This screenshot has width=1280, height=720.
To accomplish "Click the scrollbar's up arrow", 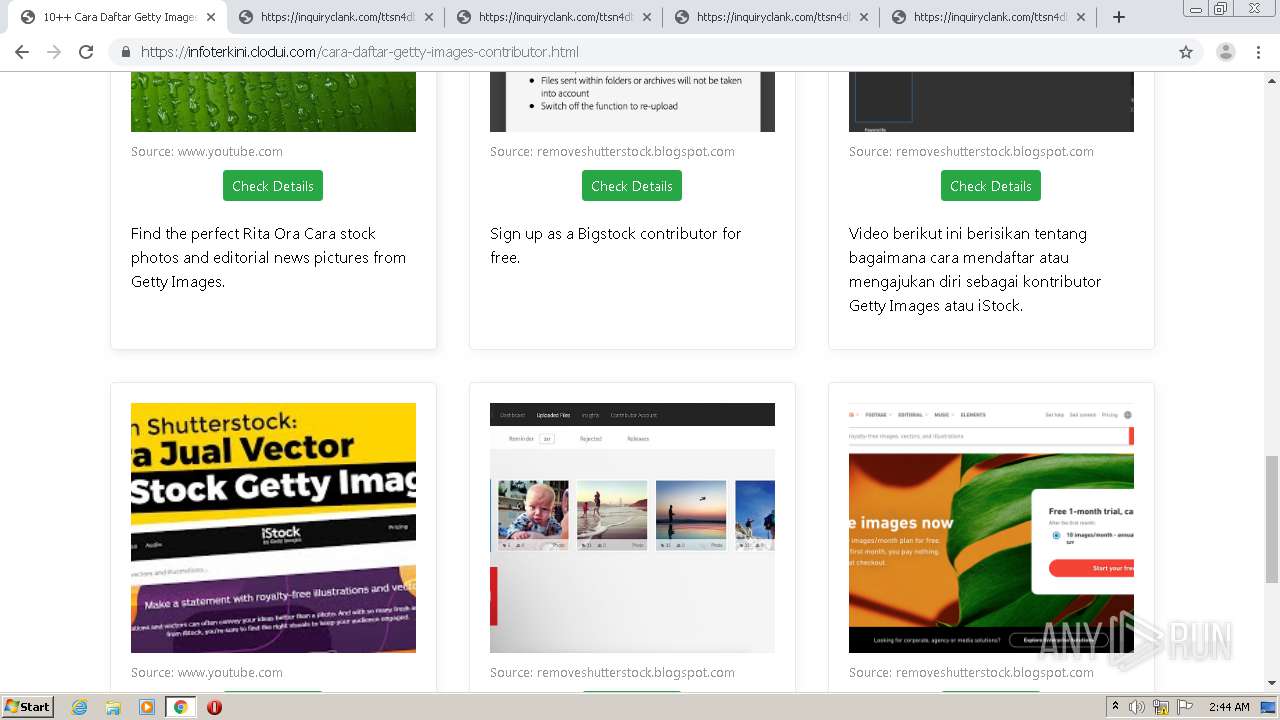I will (x=1272, y=79).
